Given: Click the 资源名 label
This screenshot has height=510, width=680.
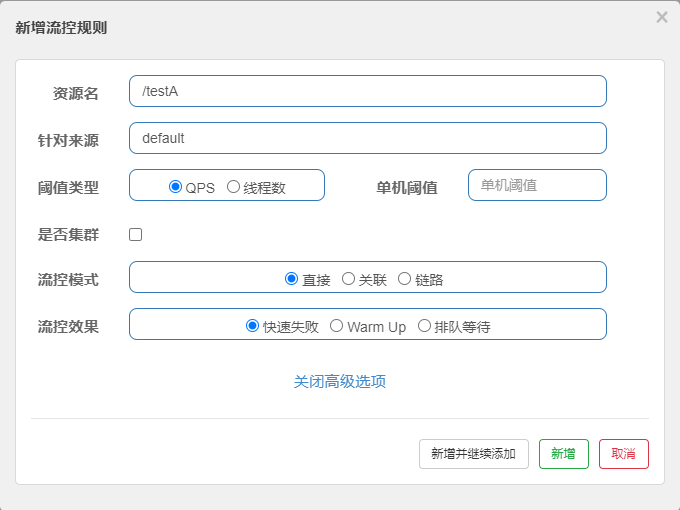Looking at the screenshot, I should [x=75, y=93].
